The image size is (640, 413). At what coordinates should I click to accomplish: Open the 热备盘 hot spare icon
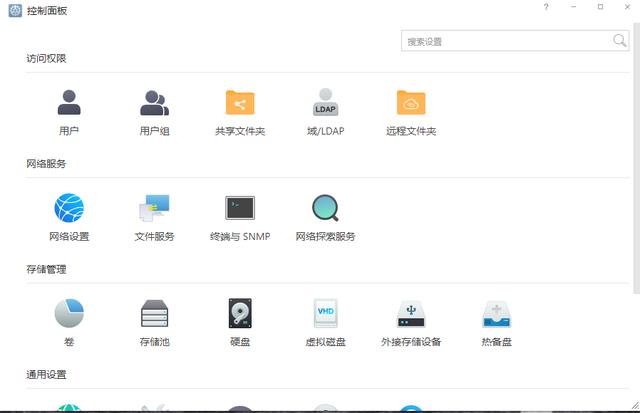coord(496,314)
